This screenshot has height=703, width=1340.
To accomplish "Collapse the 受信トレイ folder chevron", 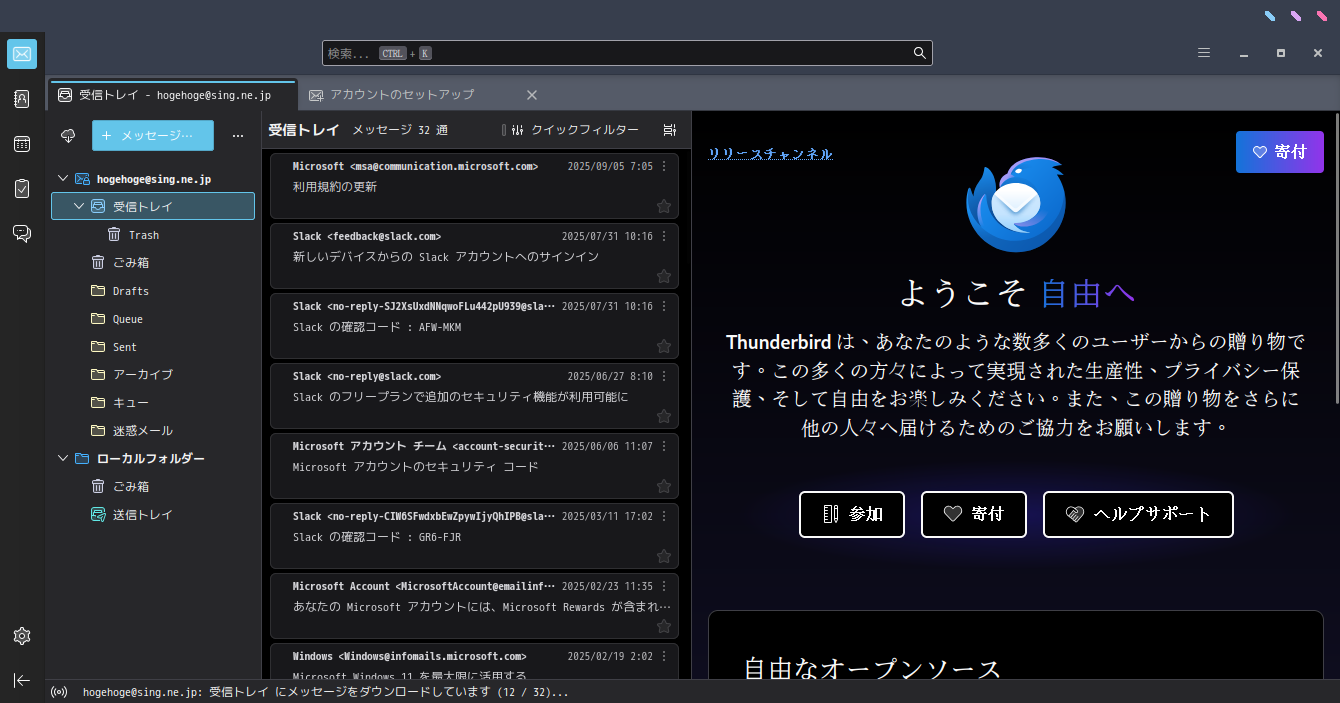I will pos(79,206).
